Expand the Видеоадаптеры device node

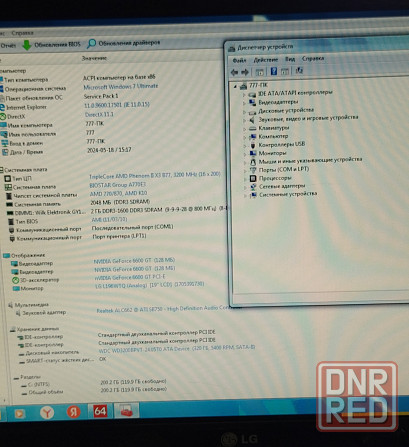click(244, 103)
